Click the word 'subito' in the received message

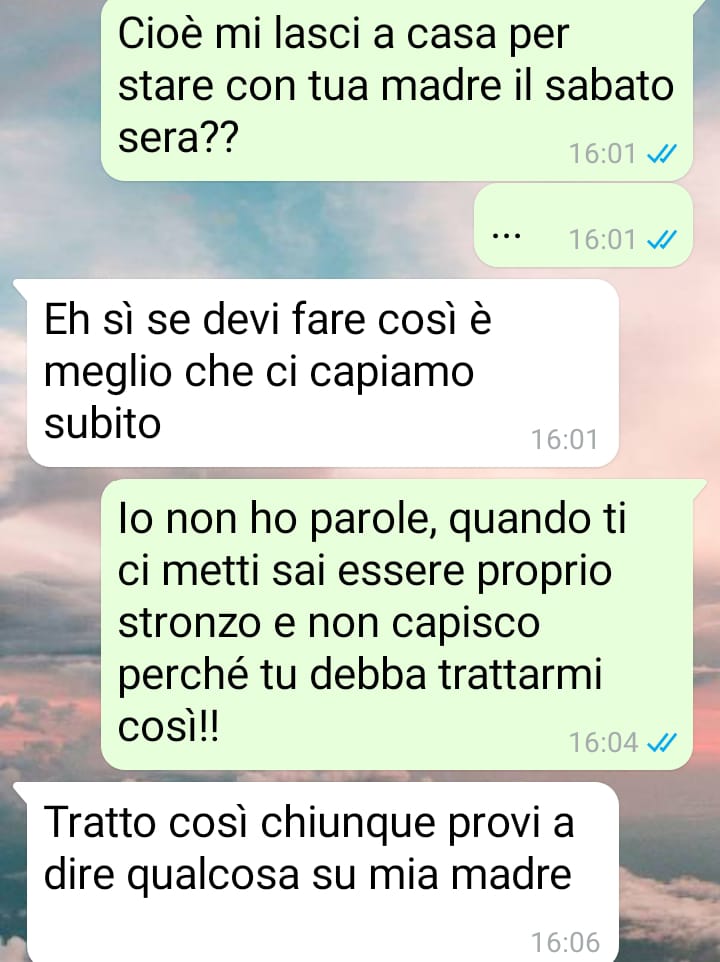tap(102, 423)
